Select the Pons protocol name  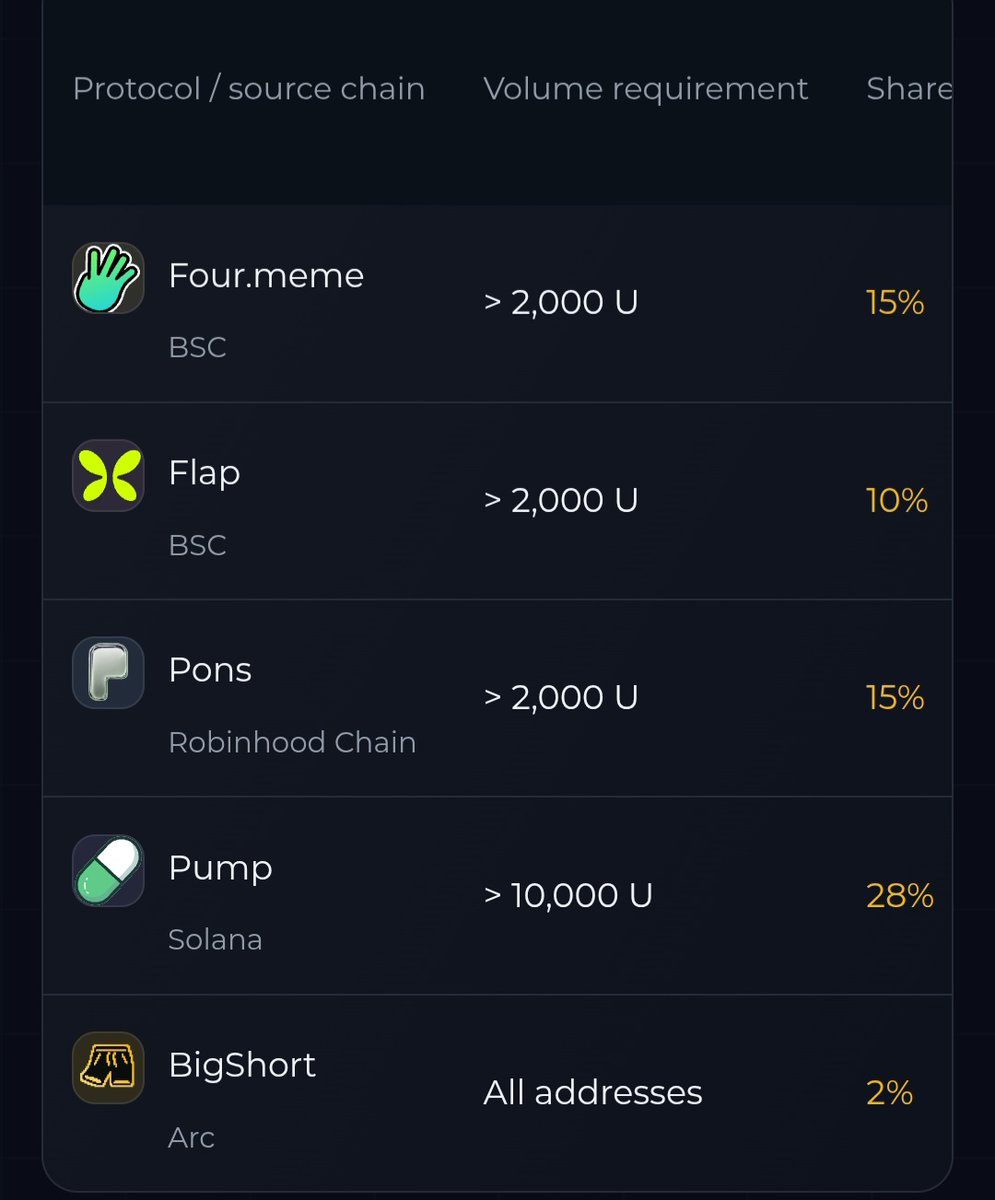[210, 669]
